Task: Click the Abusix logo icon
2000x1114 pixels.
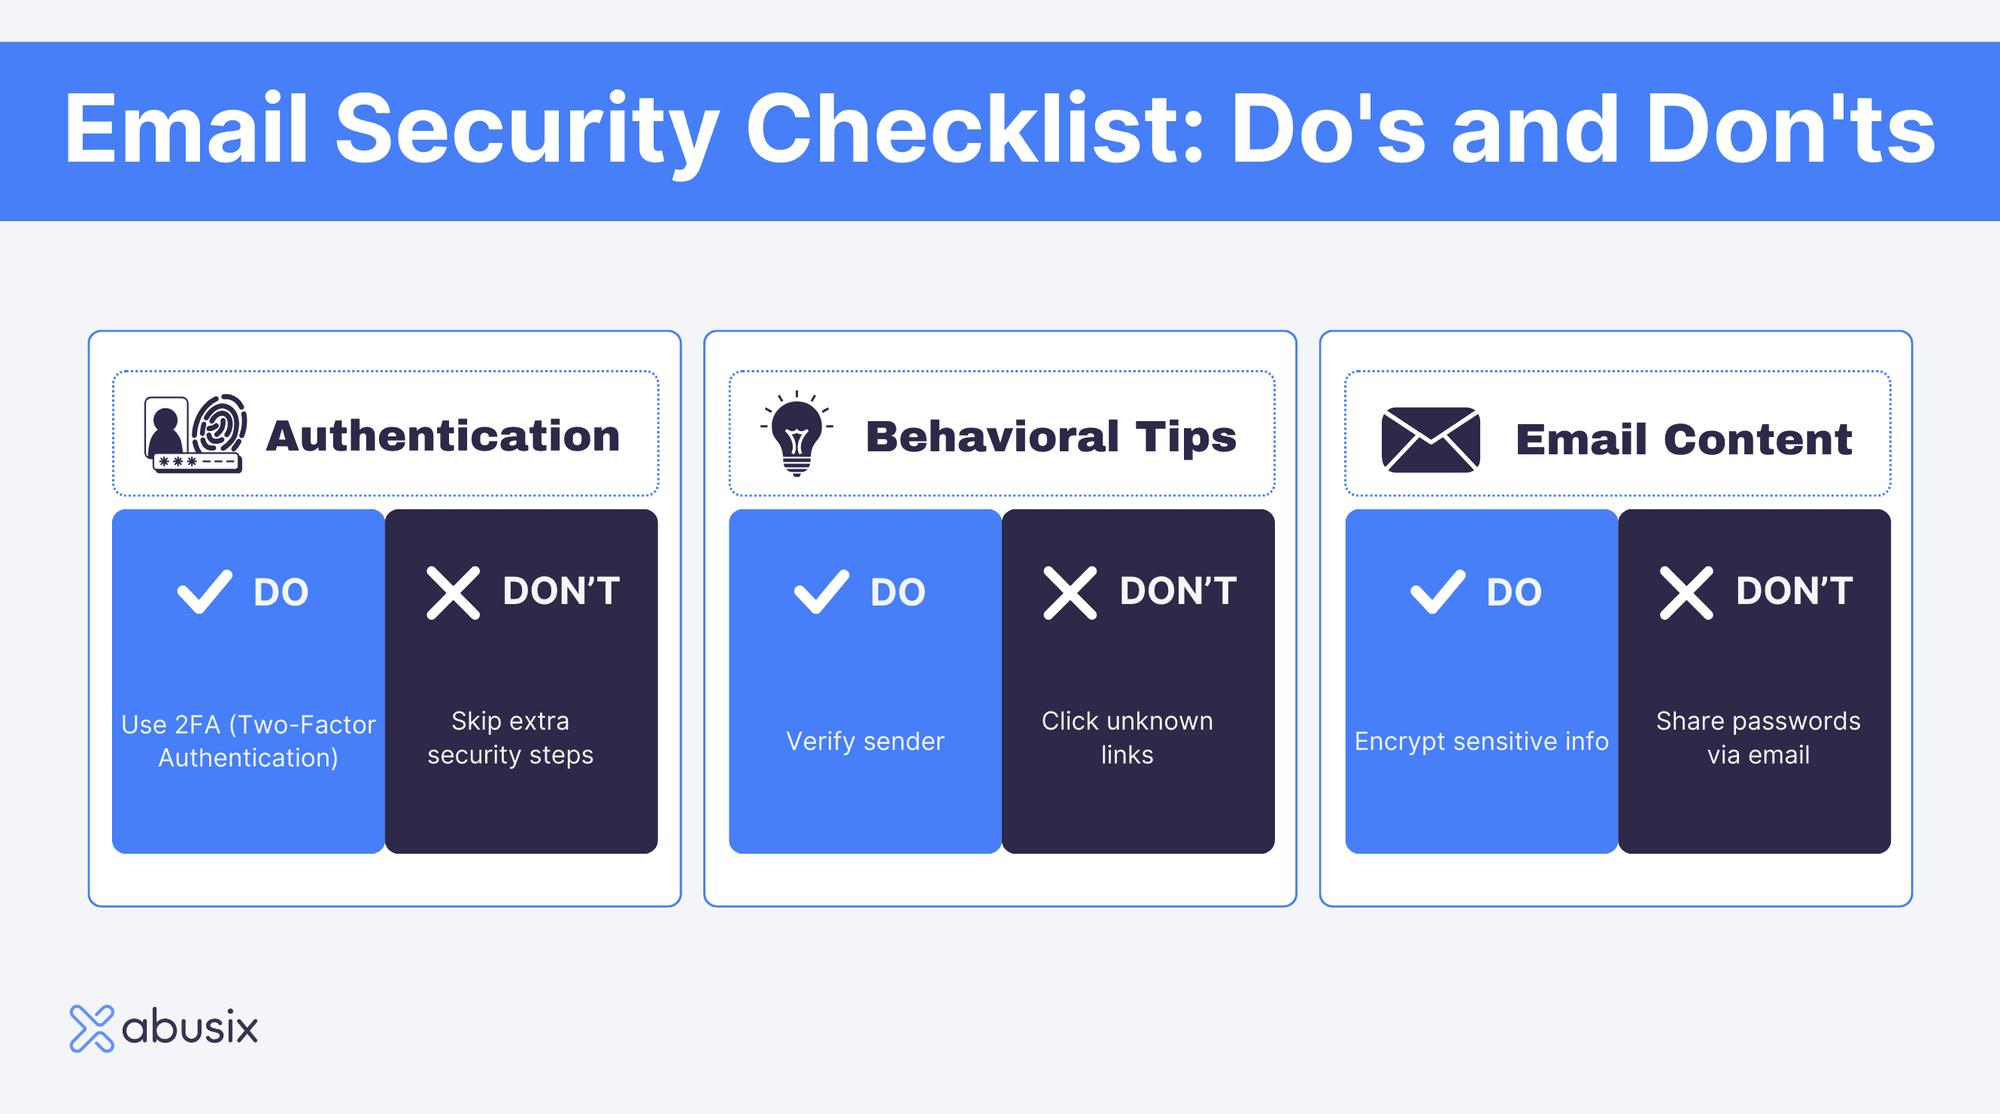Action: 92,1028
